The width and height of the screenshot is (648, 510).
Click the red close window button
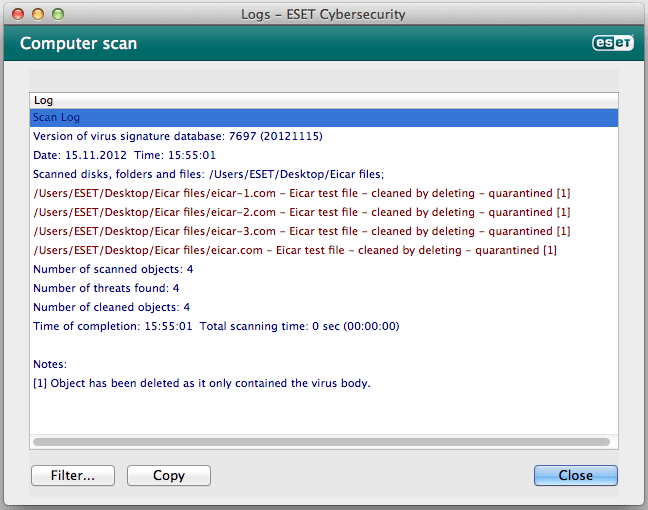(19, 15)
